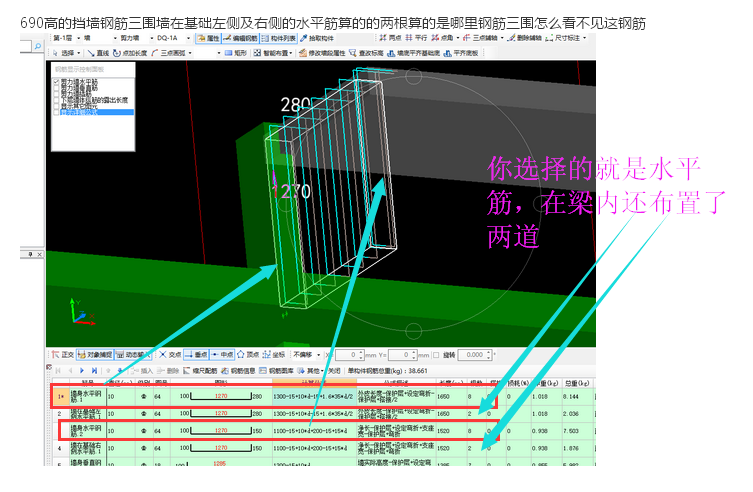Toggle 交点 intersection snap
The height and width of the screenshot is (492, 753).
coord(170,355)
